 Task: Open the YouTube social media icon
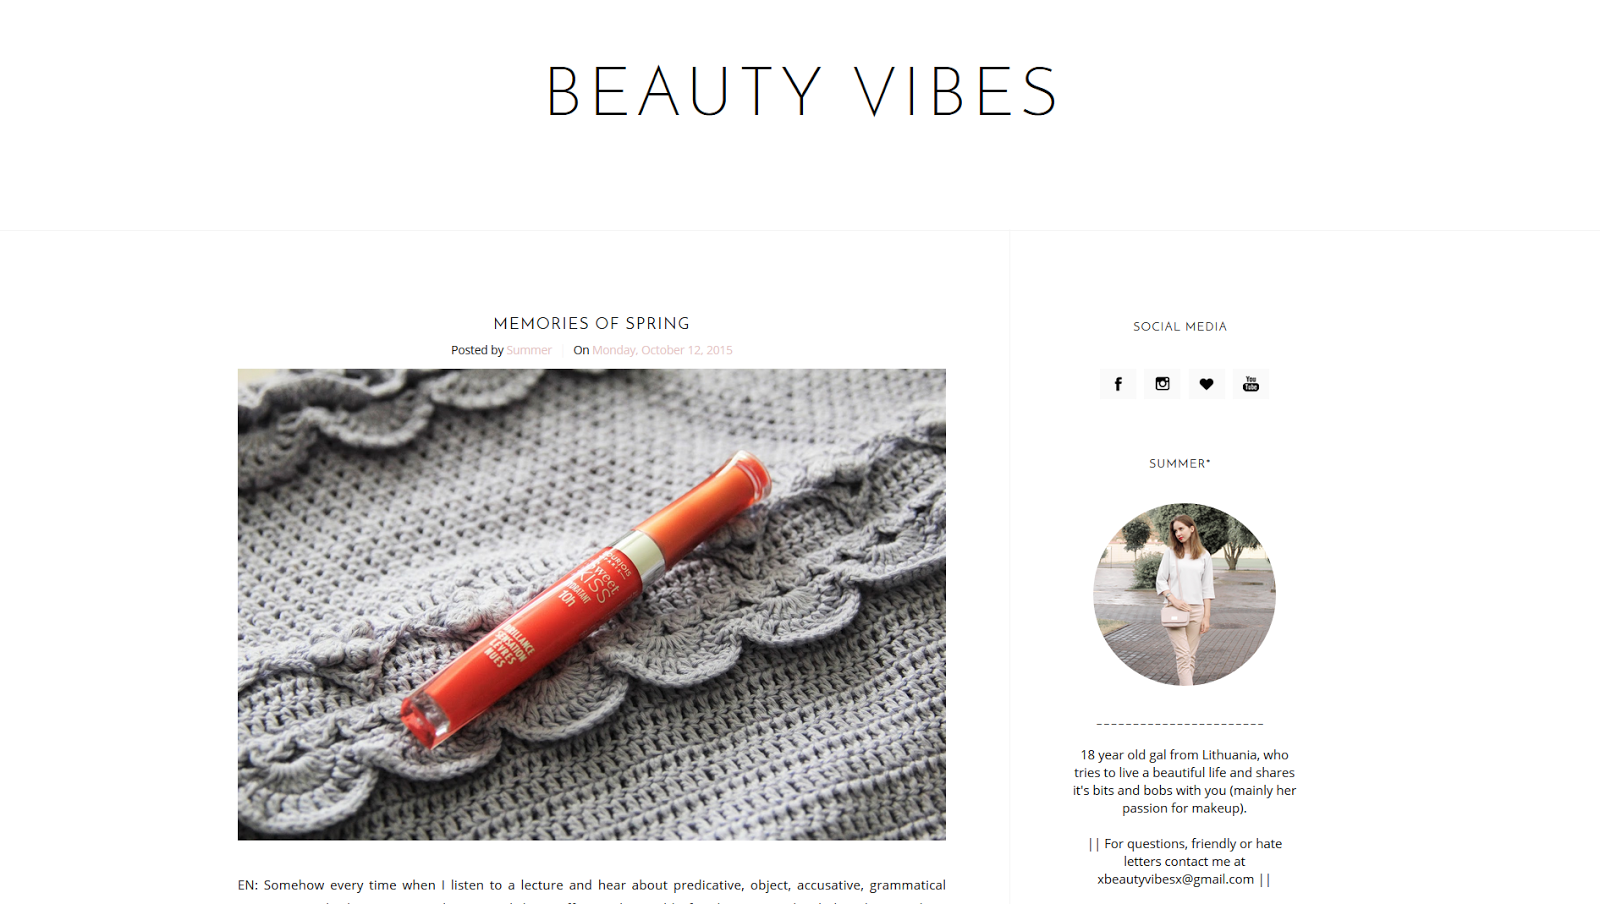[x=1251, y=384]
